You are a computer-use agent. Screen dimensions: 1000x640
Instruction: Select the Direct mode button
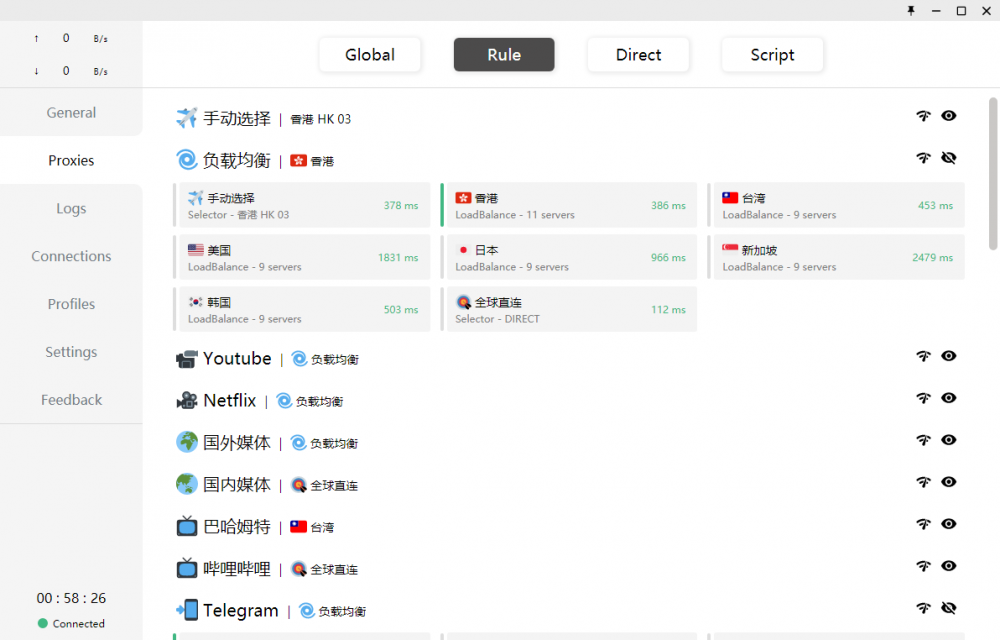tap(638, 55)
